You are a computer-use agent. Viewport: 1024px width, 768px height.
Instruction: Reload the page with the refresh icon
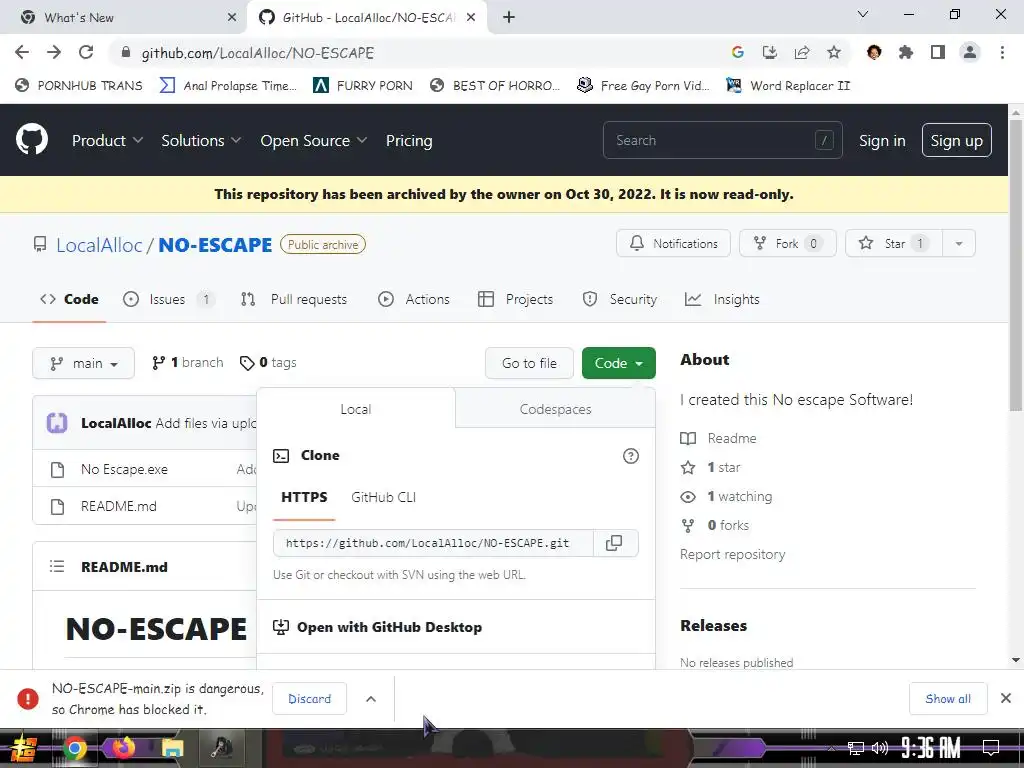pos(86,52)
